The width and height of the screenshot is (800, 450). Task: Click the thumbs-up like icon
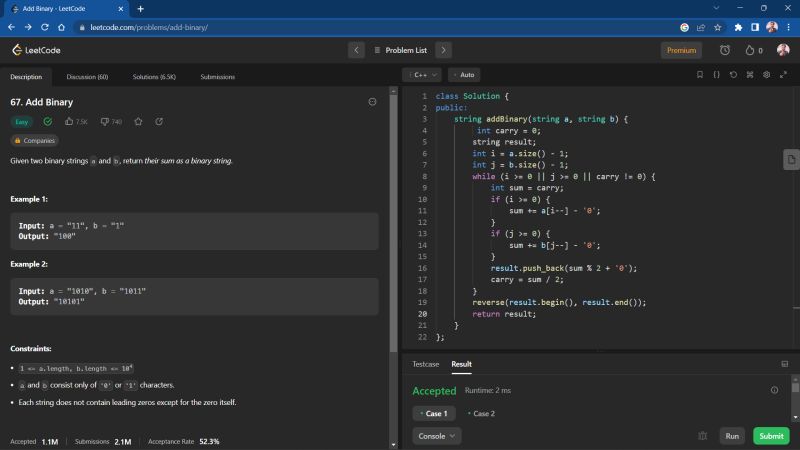coord(69,122)
